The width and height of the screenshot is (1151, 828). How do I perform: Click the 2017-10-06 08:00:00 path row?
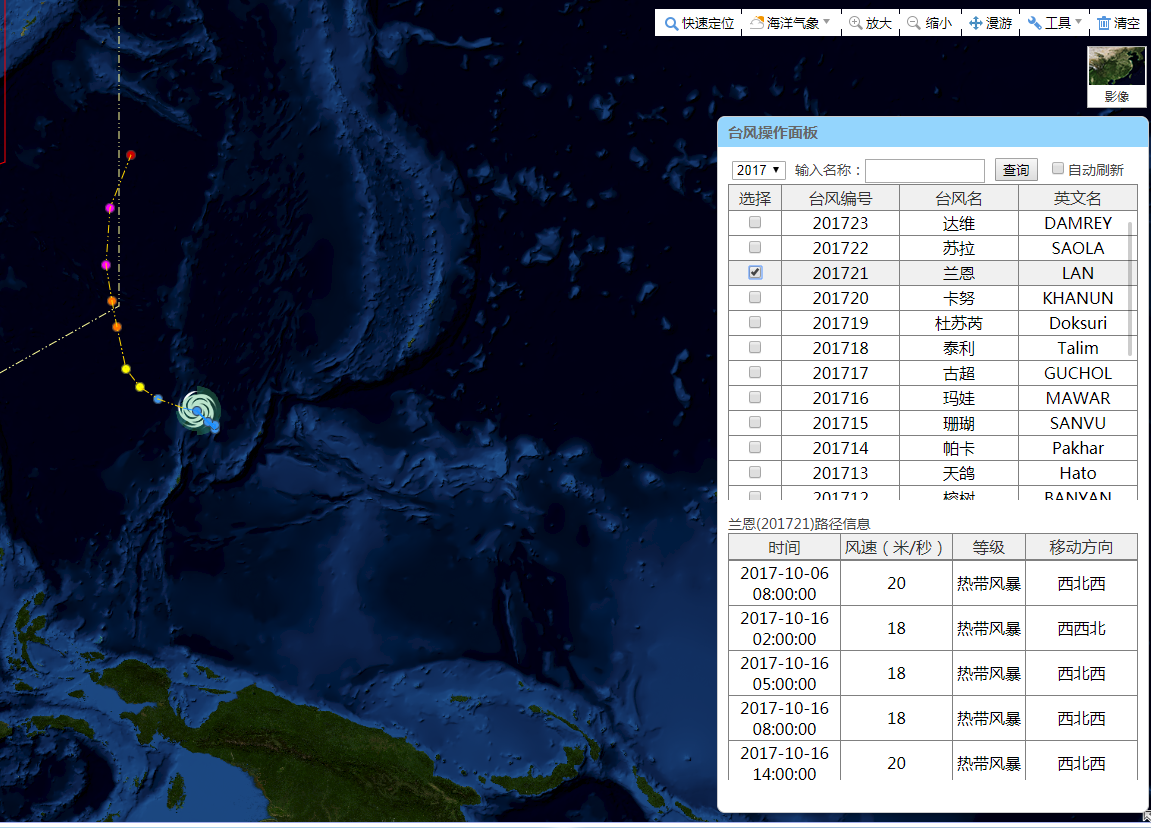932,584
